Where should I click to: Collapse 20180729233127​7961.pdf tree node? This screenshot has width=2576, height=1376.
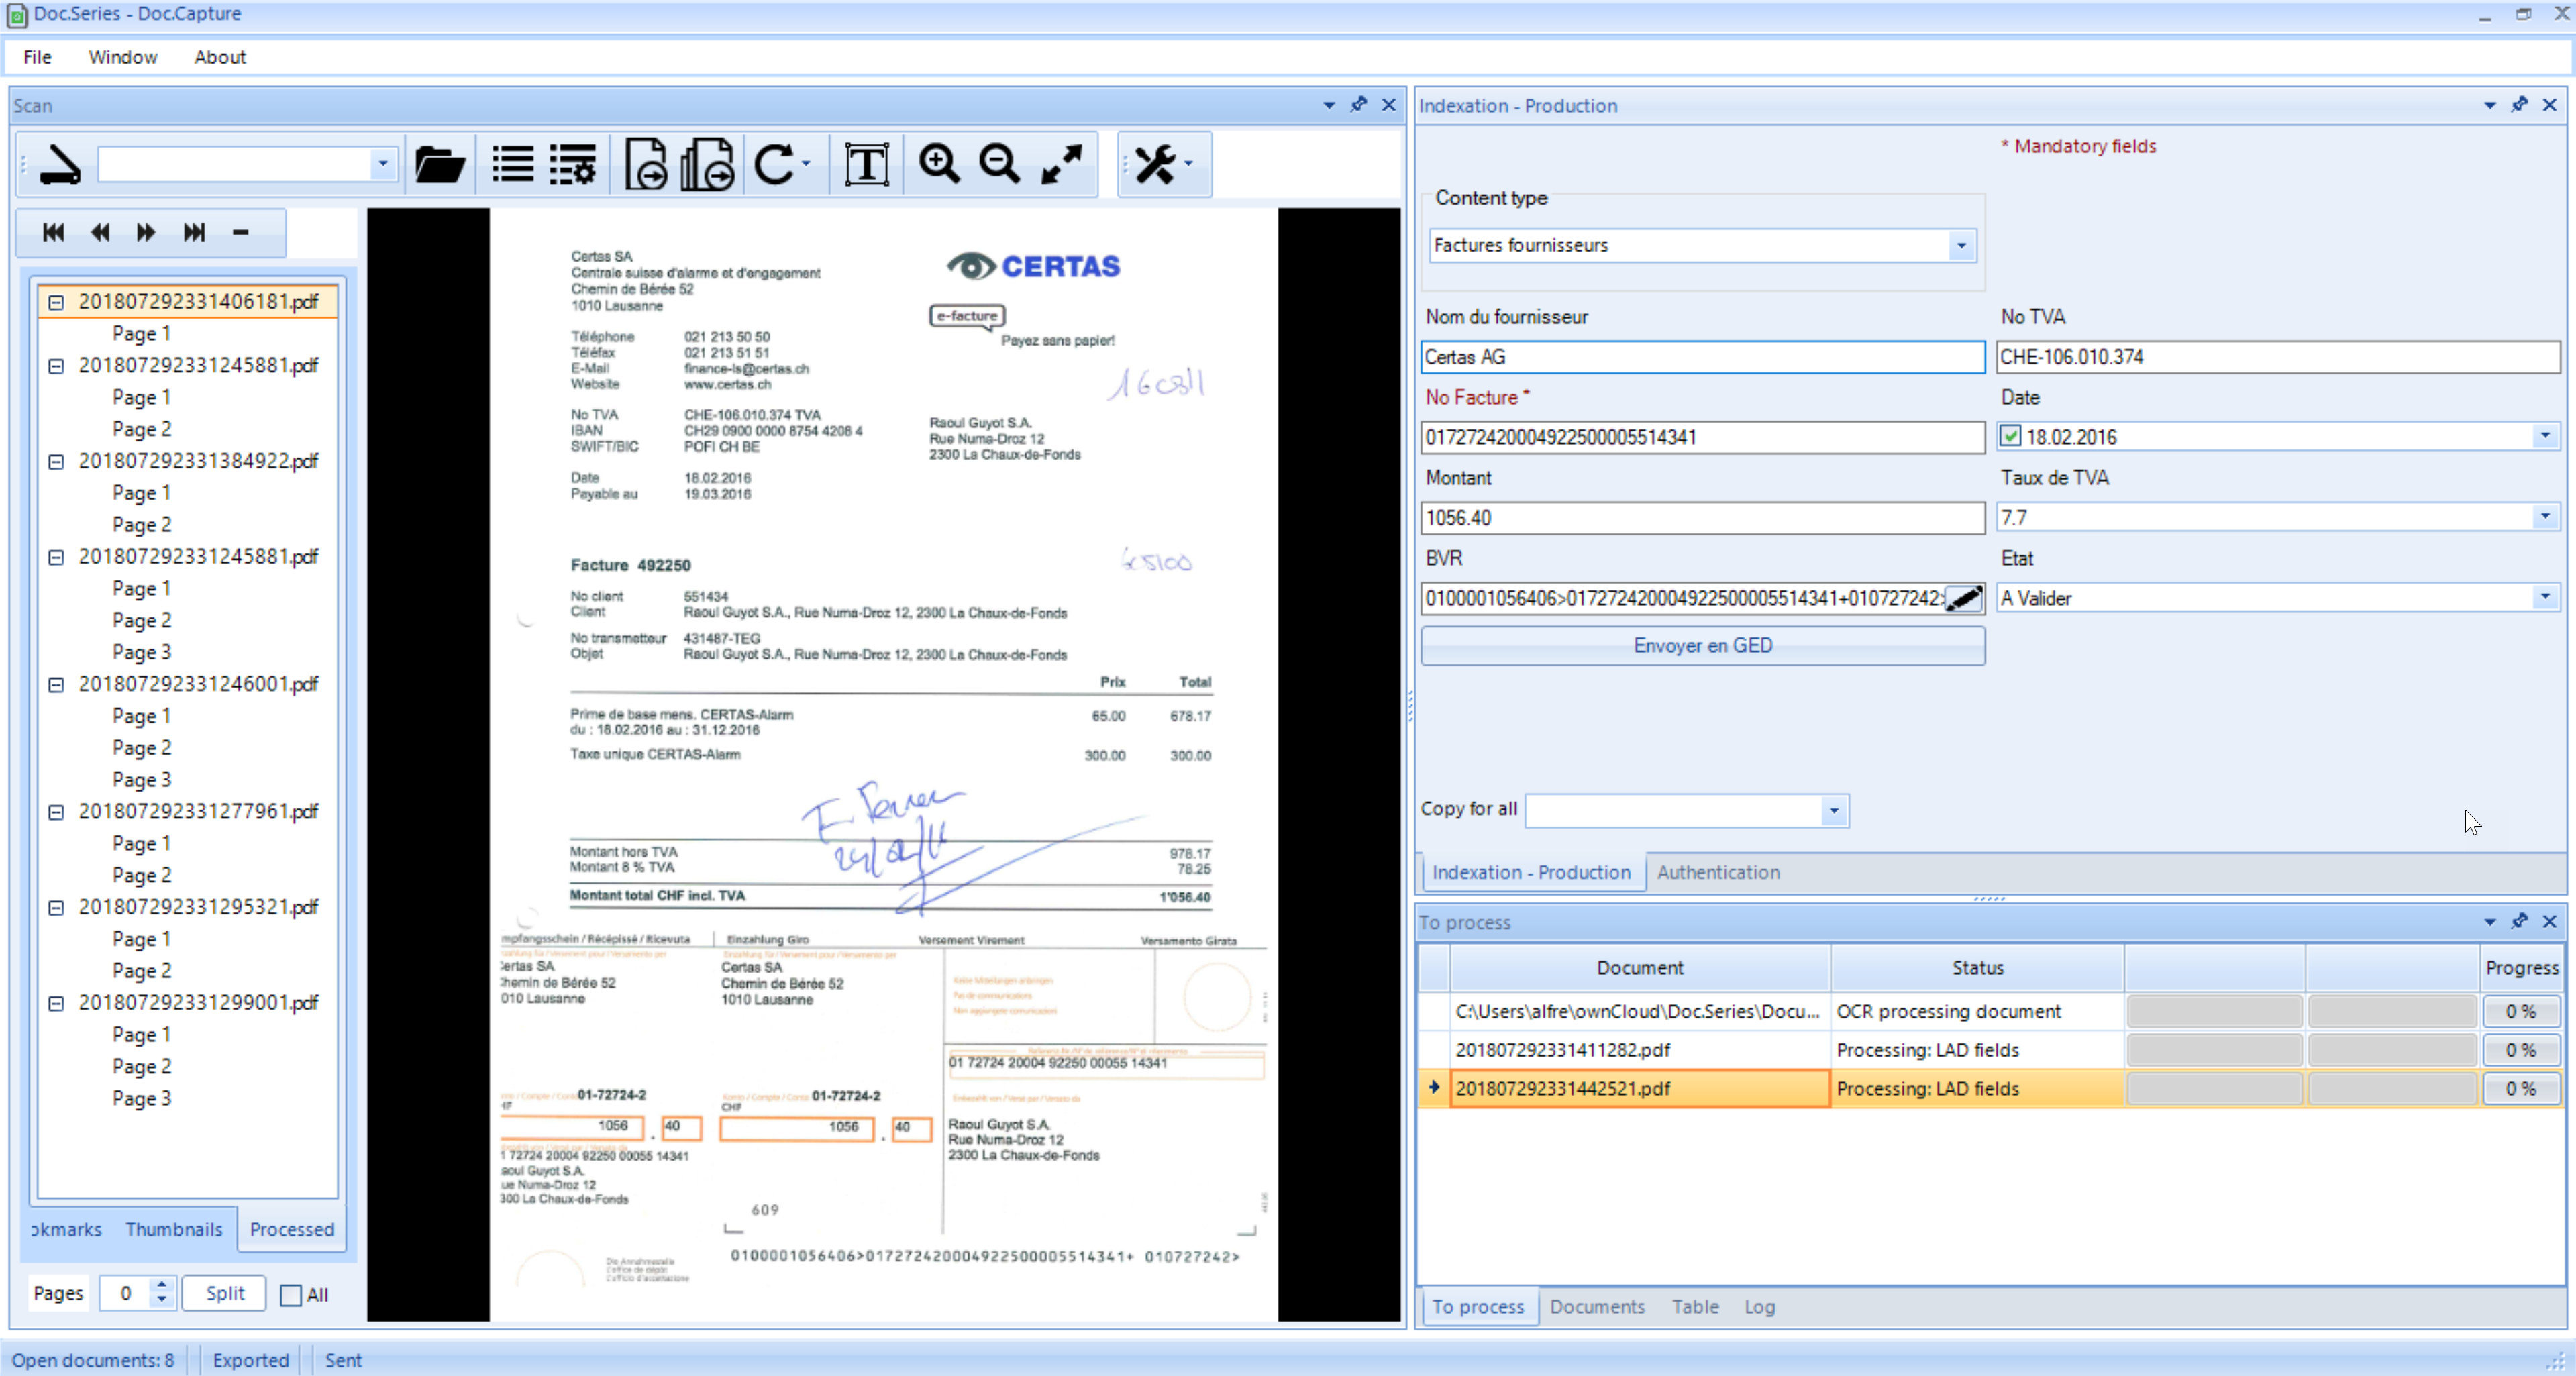[x=56, y=812]
